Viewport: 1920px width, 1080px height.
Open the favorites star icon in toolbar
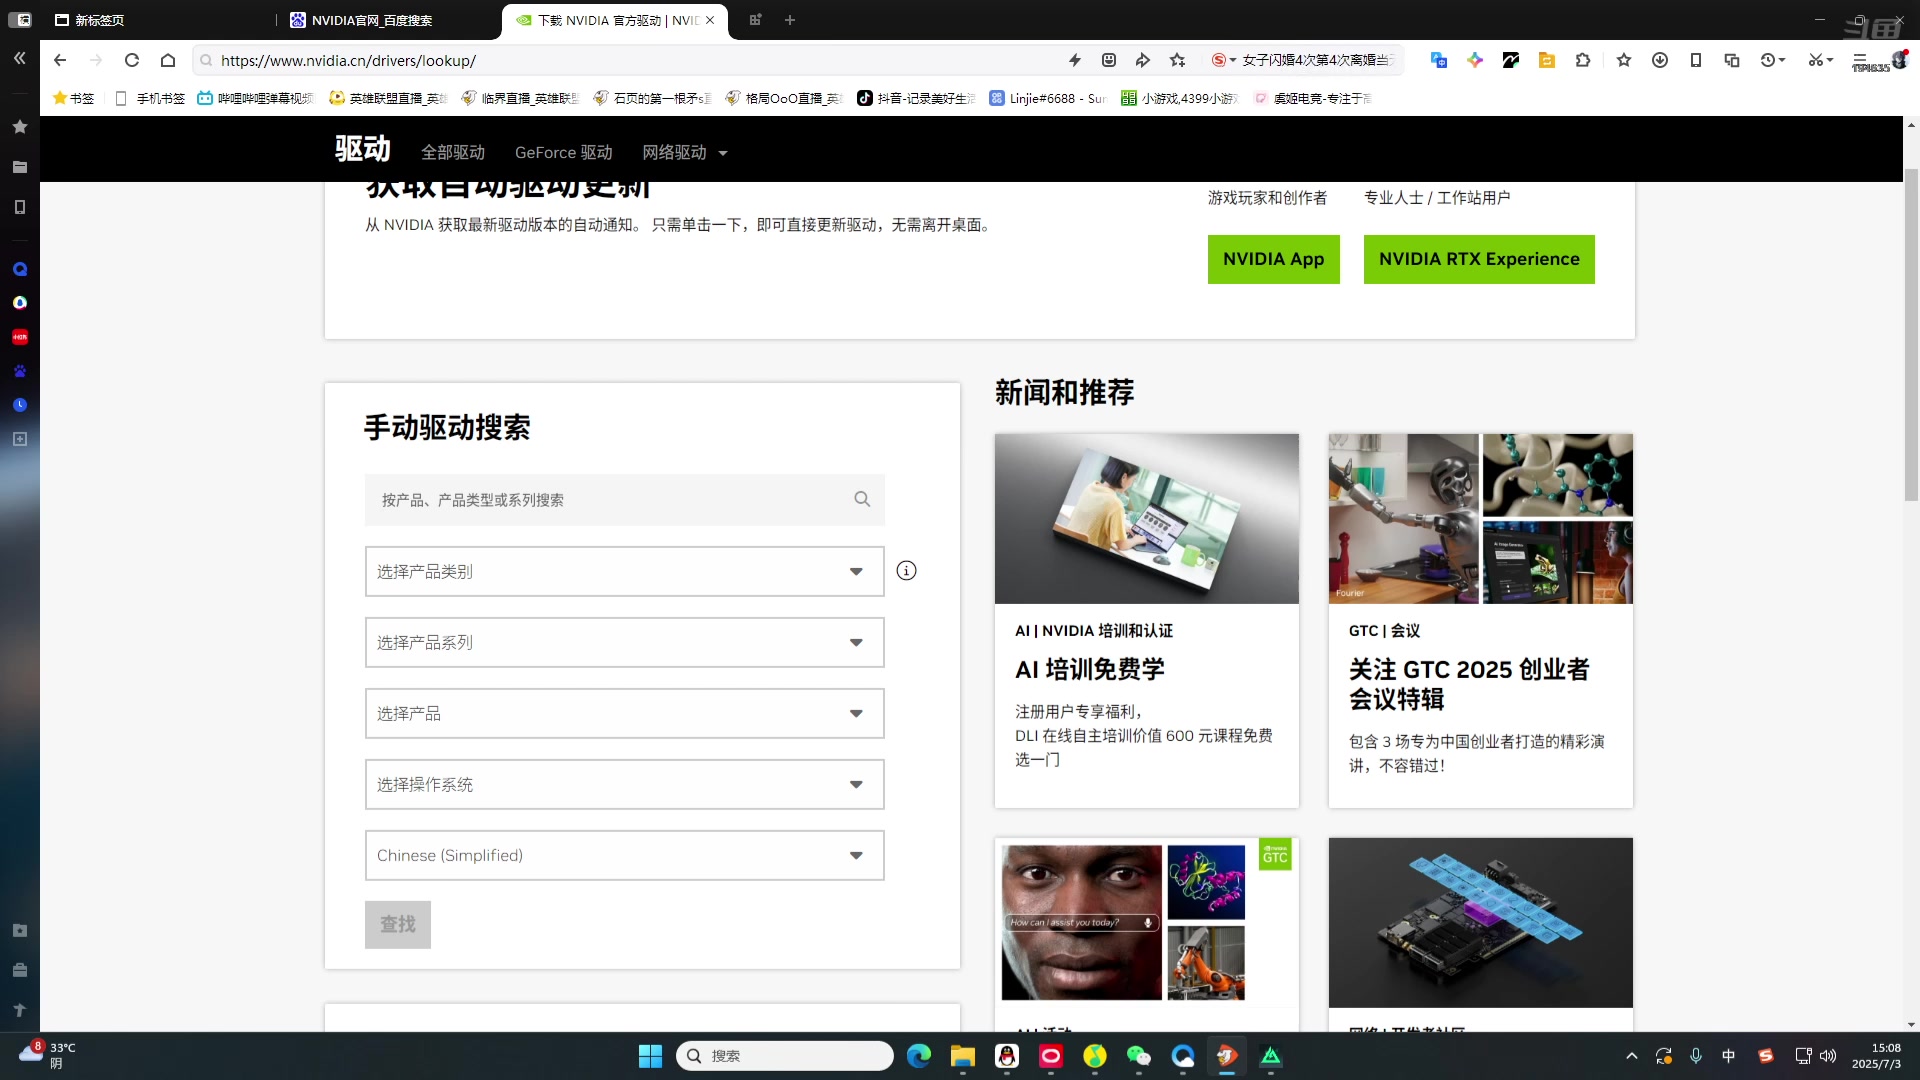[1624, 60]
